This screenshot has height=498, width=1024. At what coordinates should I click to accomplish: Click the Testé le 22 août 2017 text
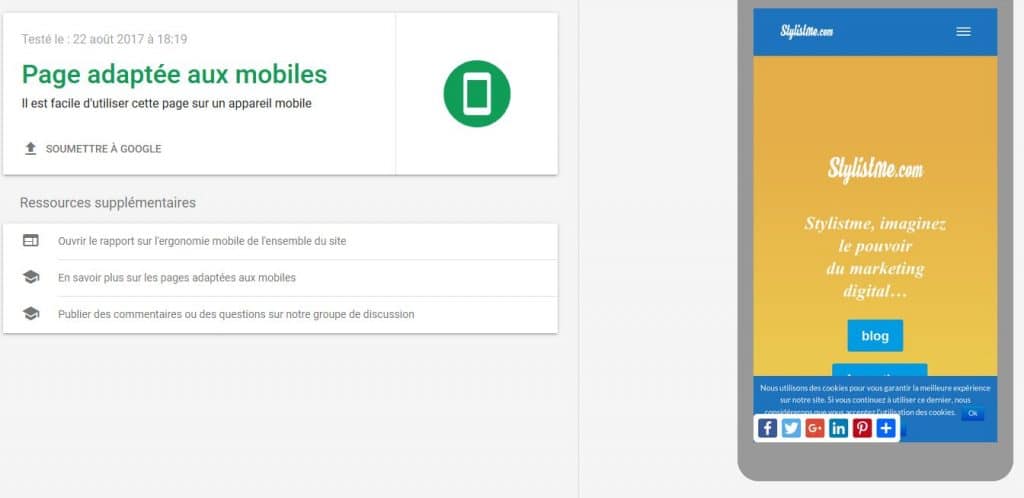[x=104, y=39]
